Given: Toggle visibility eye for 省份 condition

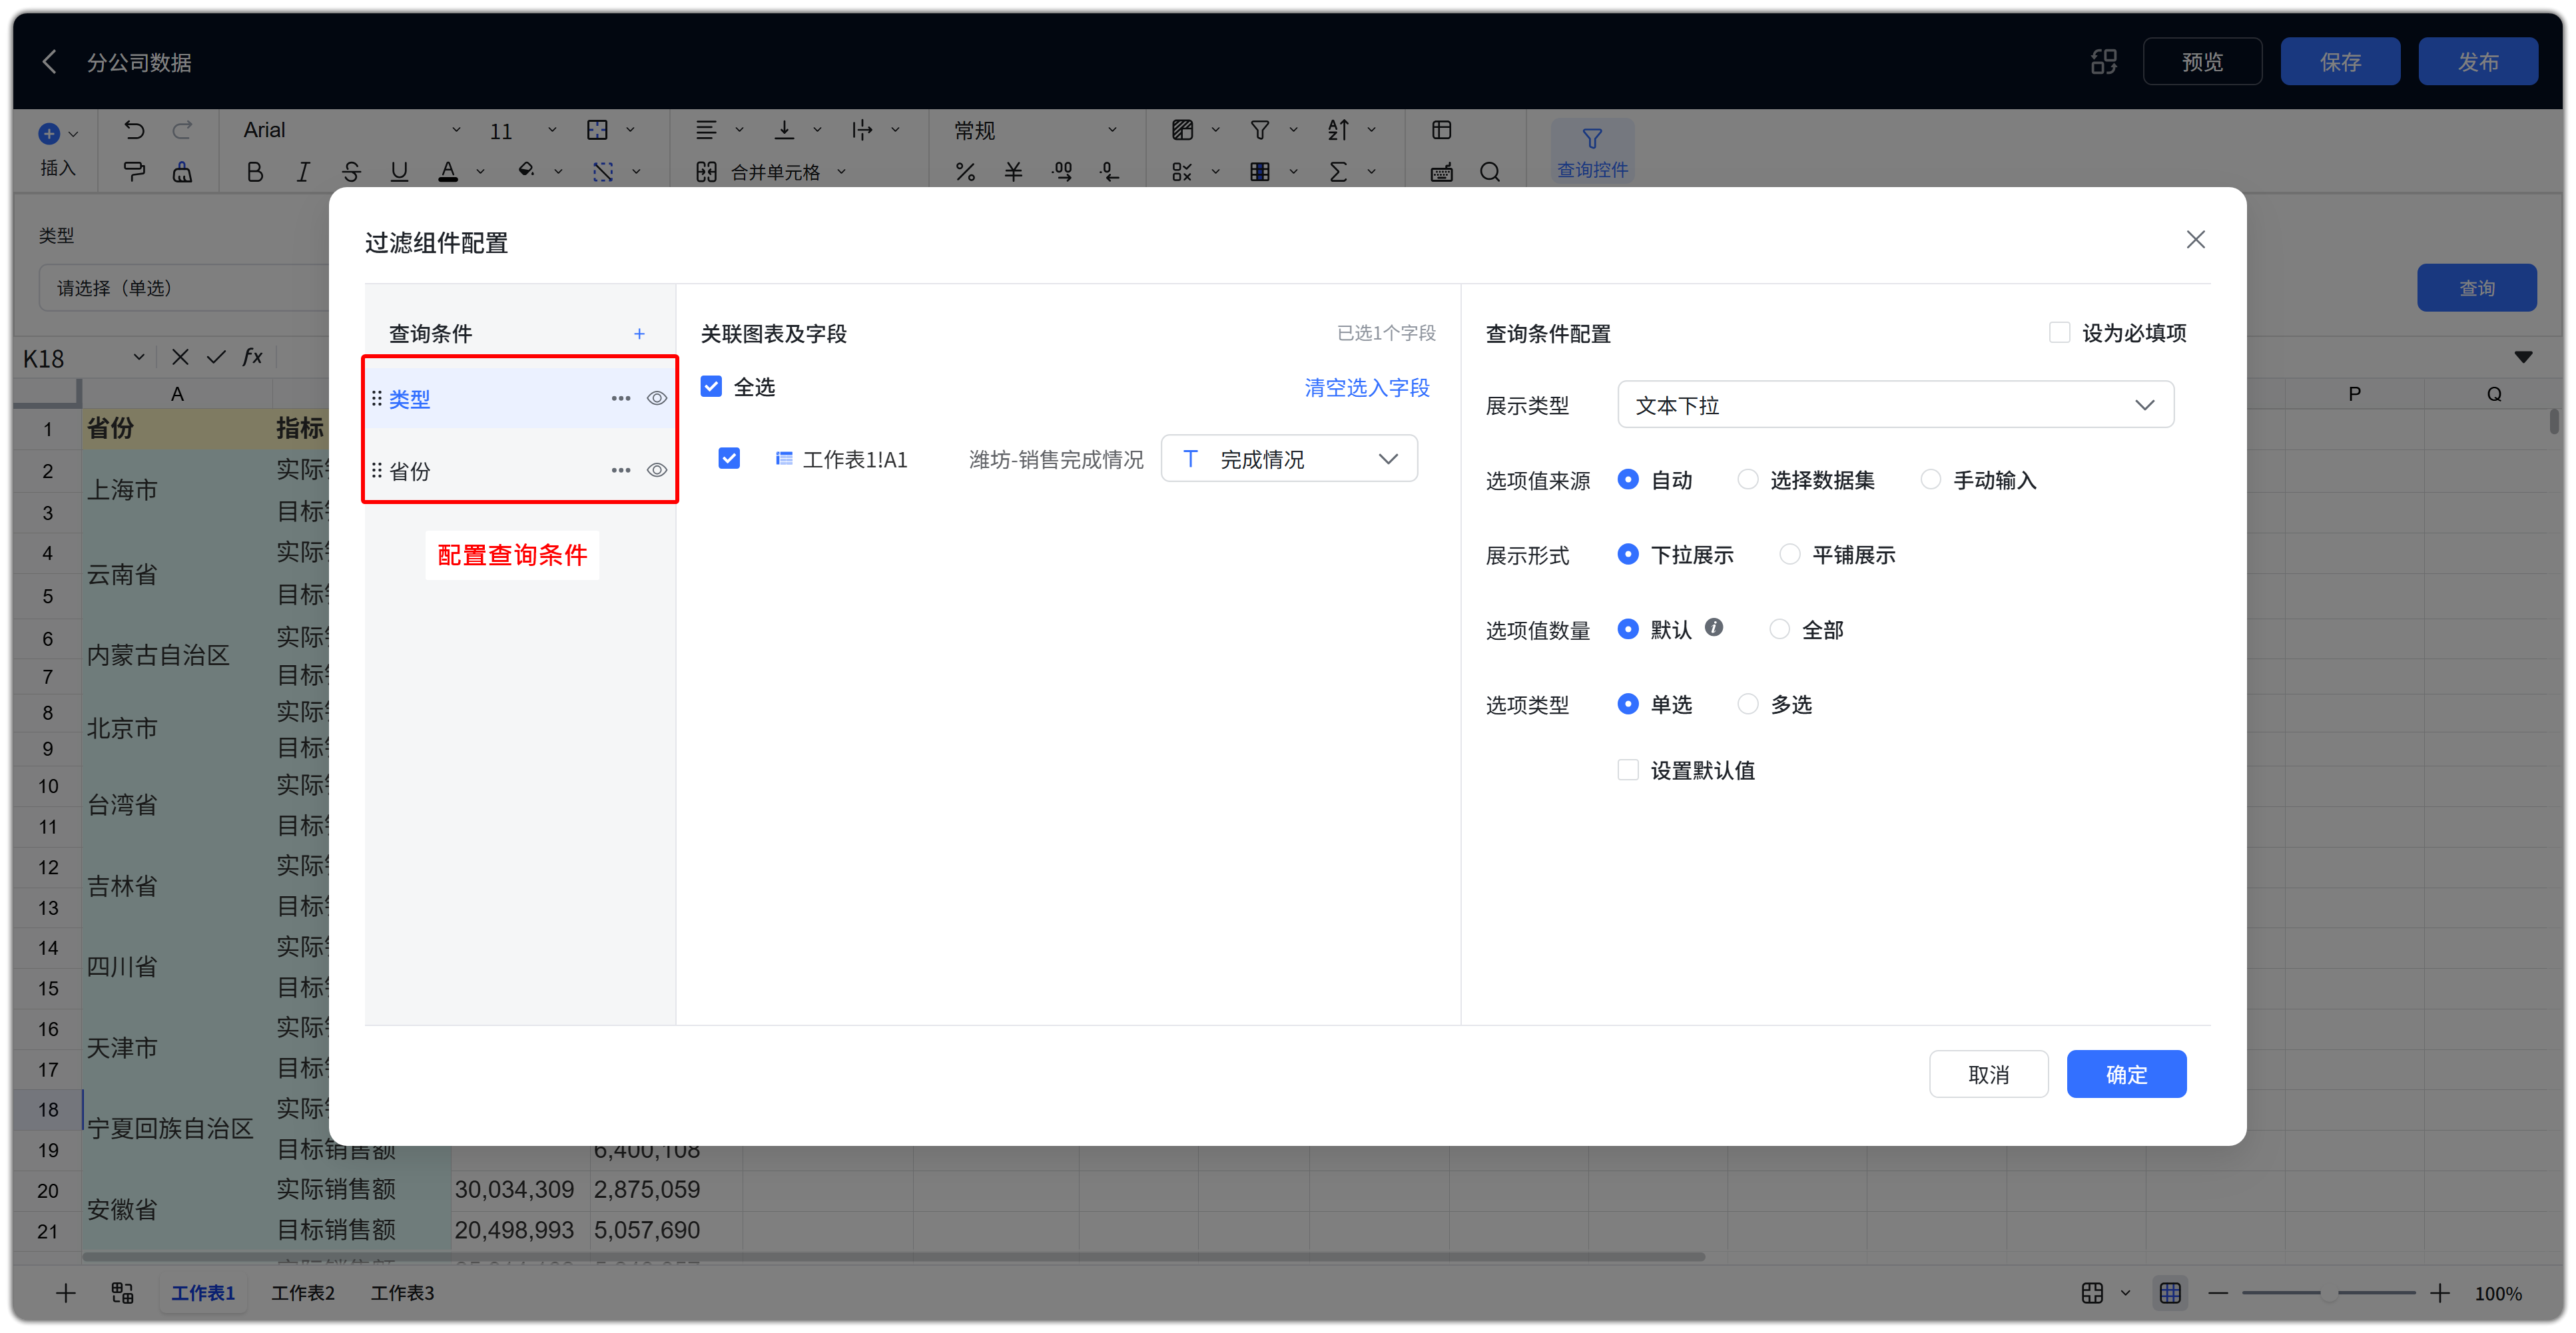Looking at the screenshot, I should 657,470.
